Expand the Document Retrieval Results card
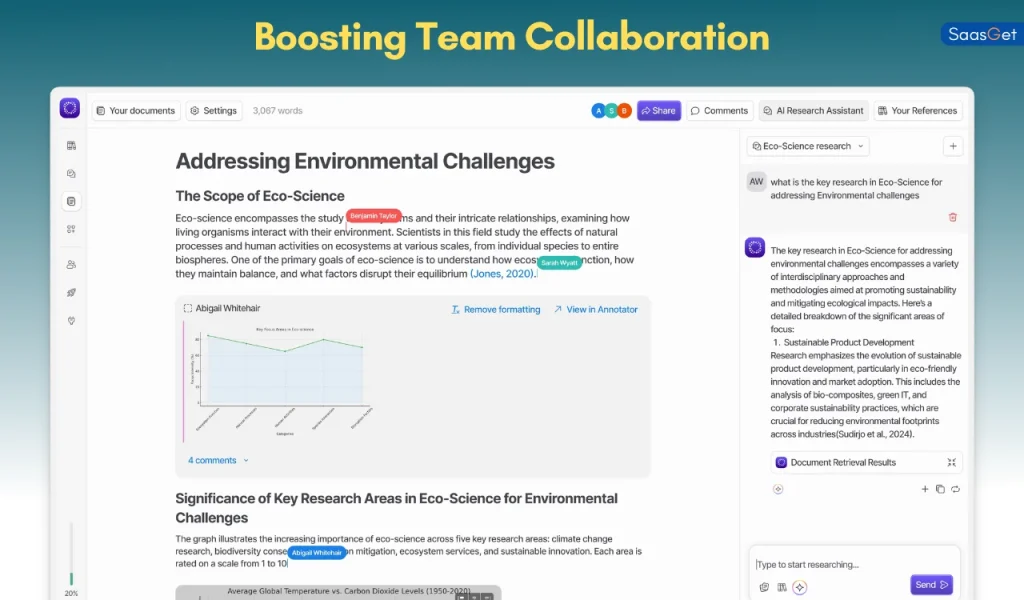Screen dimensions: 1024x600 pos(952,462)
